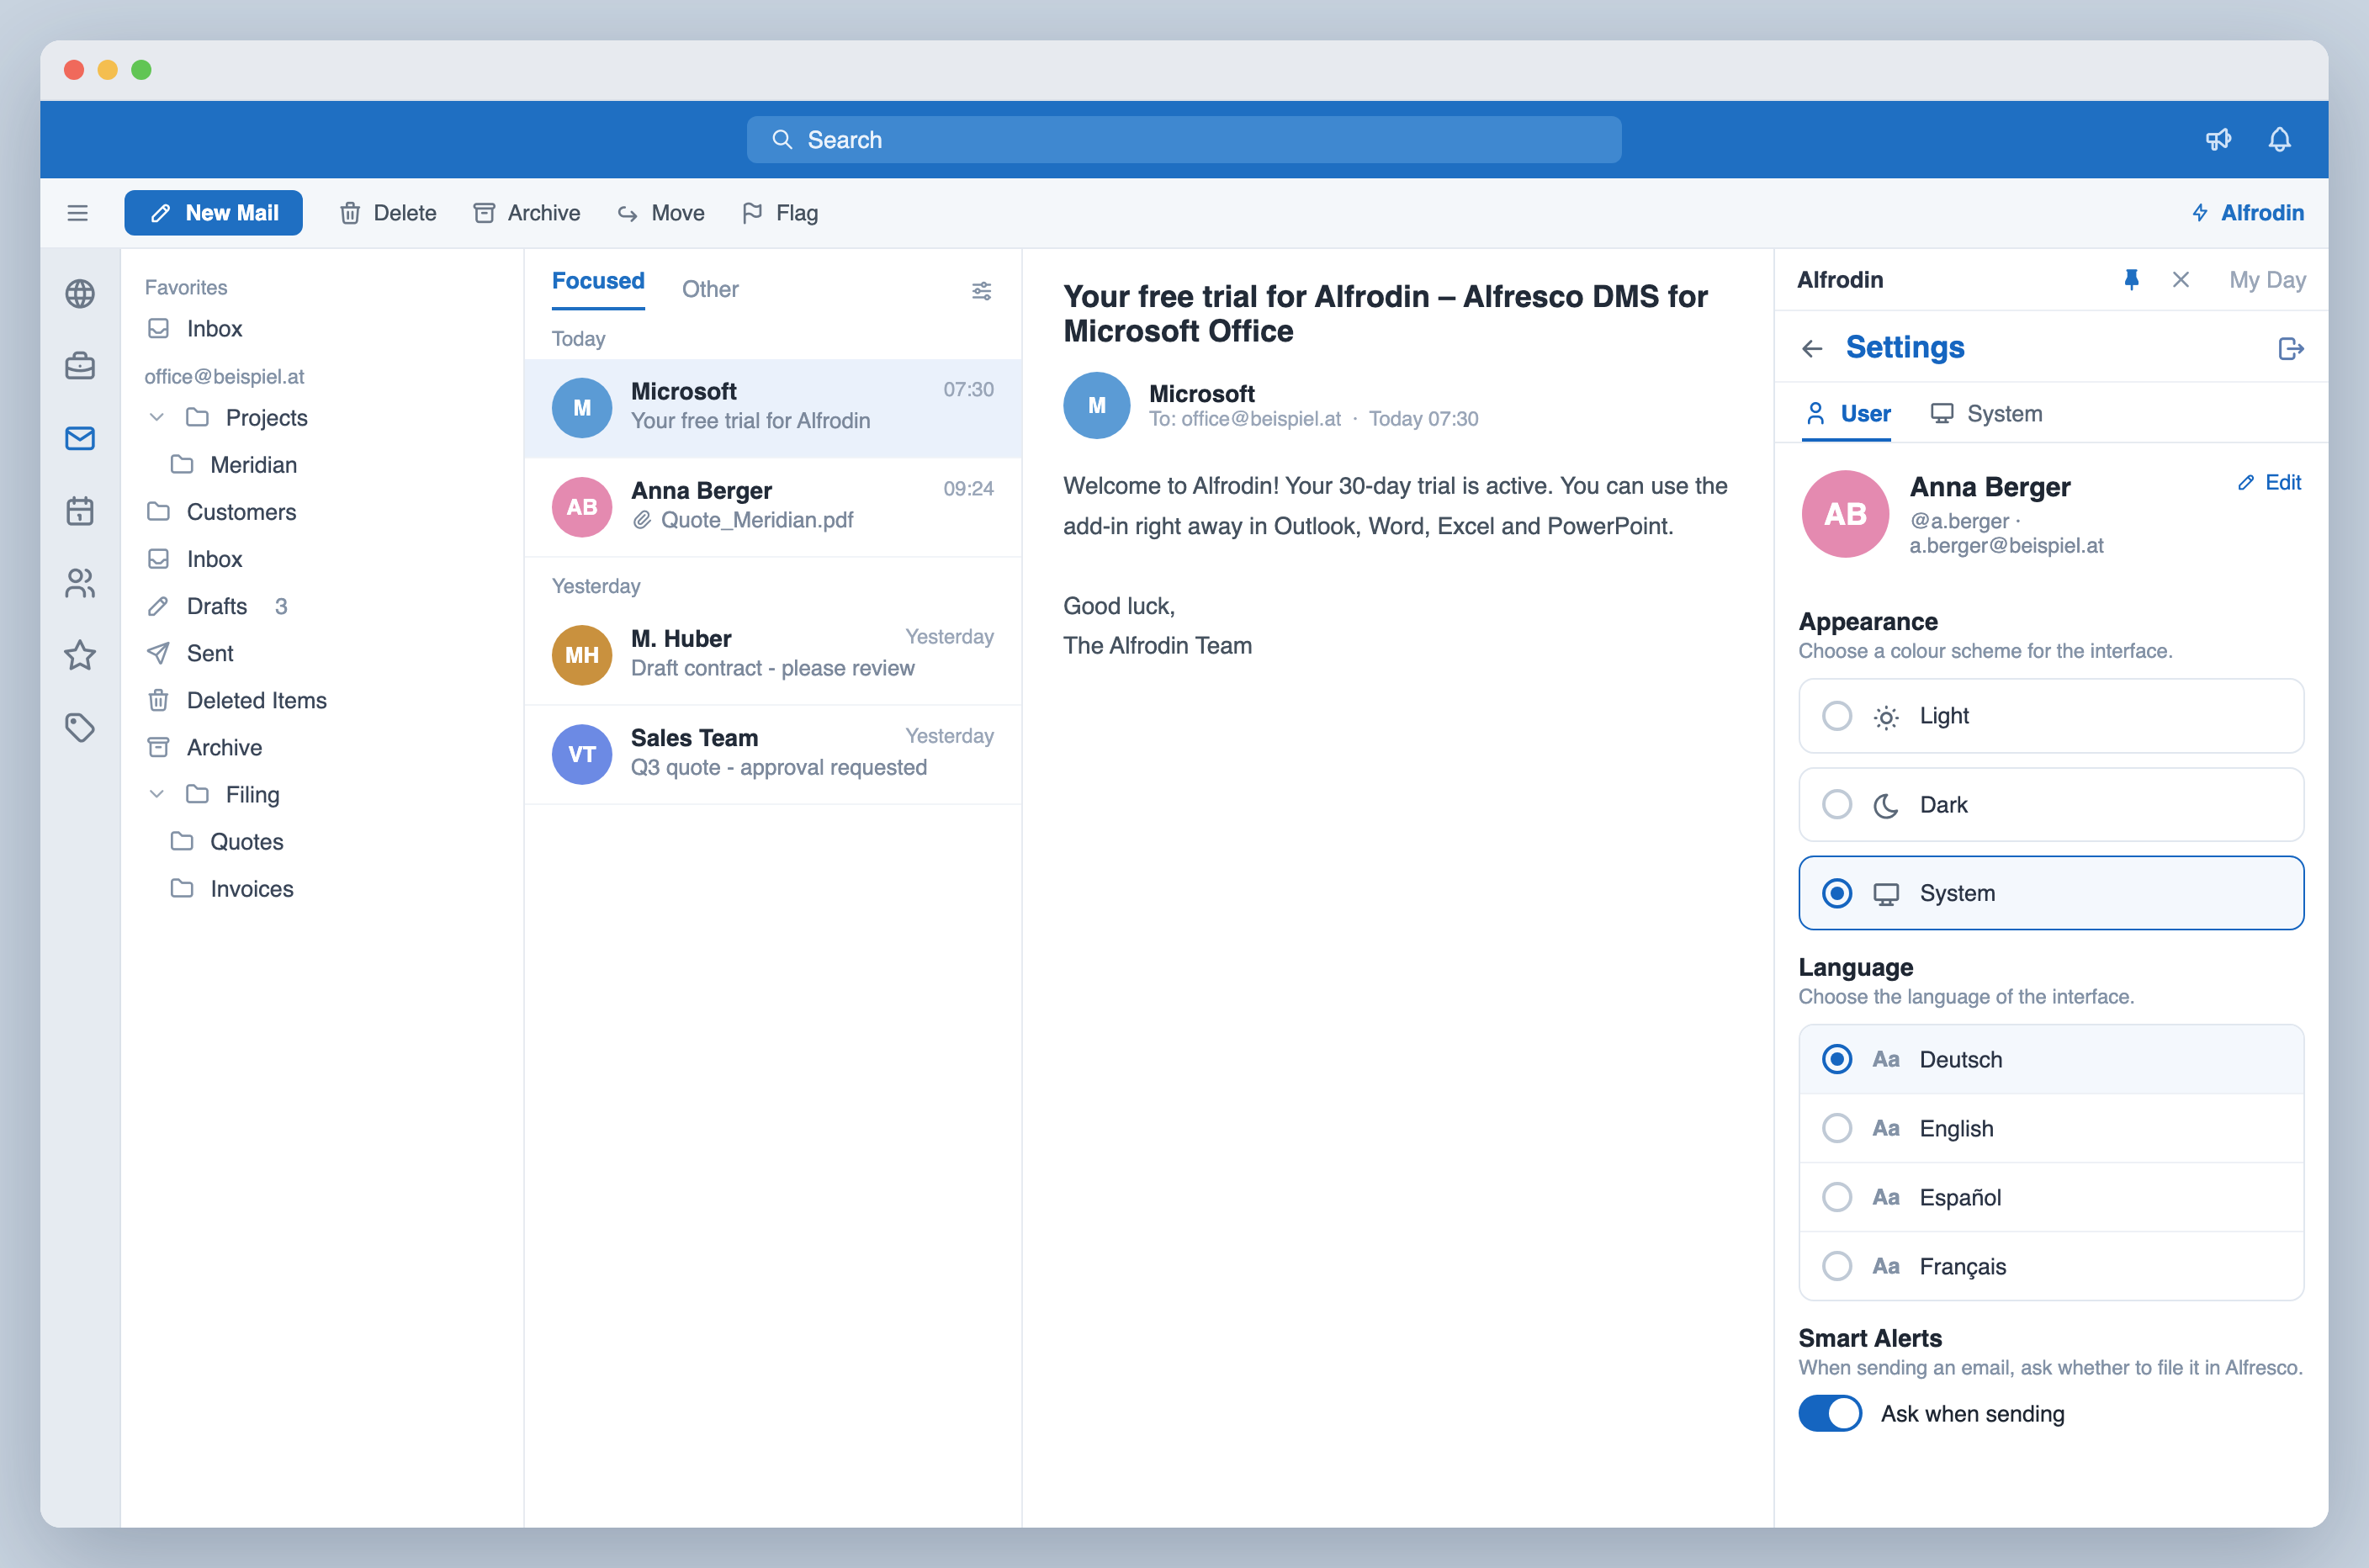Click the tag icon in left rail
2369x1568 pixels.
point(80,727)
